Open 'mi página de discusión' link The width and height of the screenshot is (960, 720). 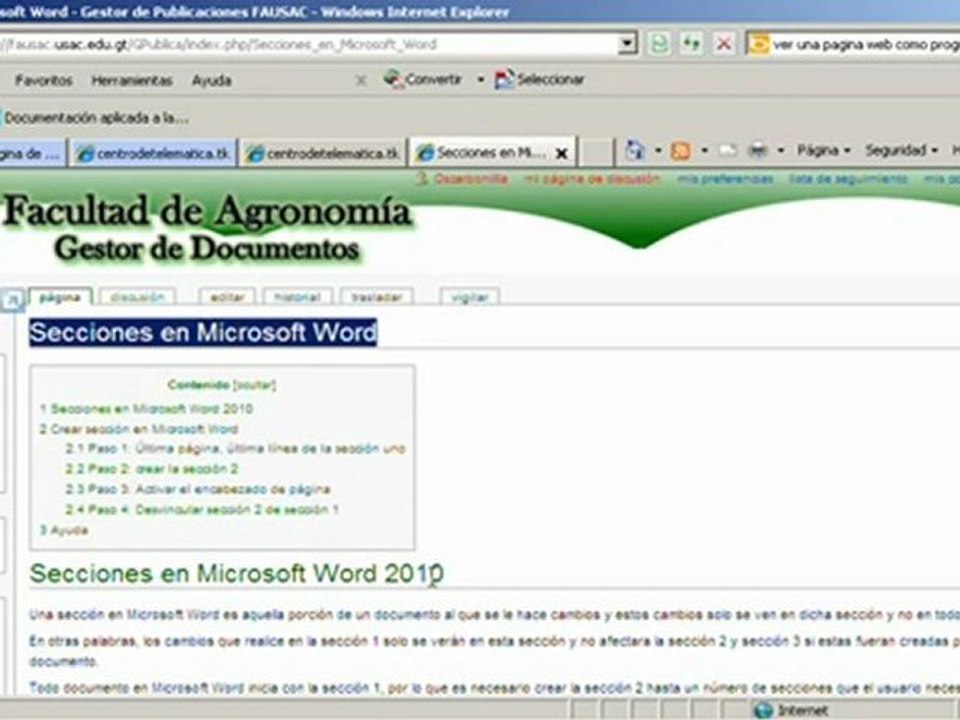pos(592,179)
